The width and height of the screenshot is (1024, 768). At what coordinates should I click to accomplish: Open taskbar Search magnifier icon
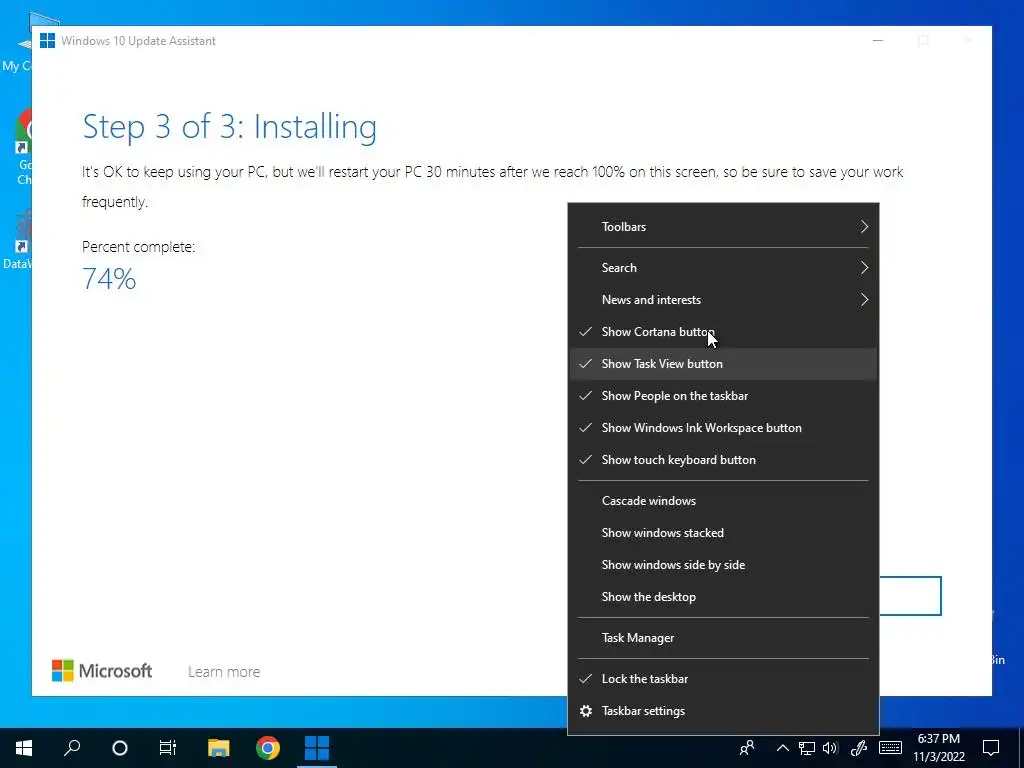tap(72, 748)
